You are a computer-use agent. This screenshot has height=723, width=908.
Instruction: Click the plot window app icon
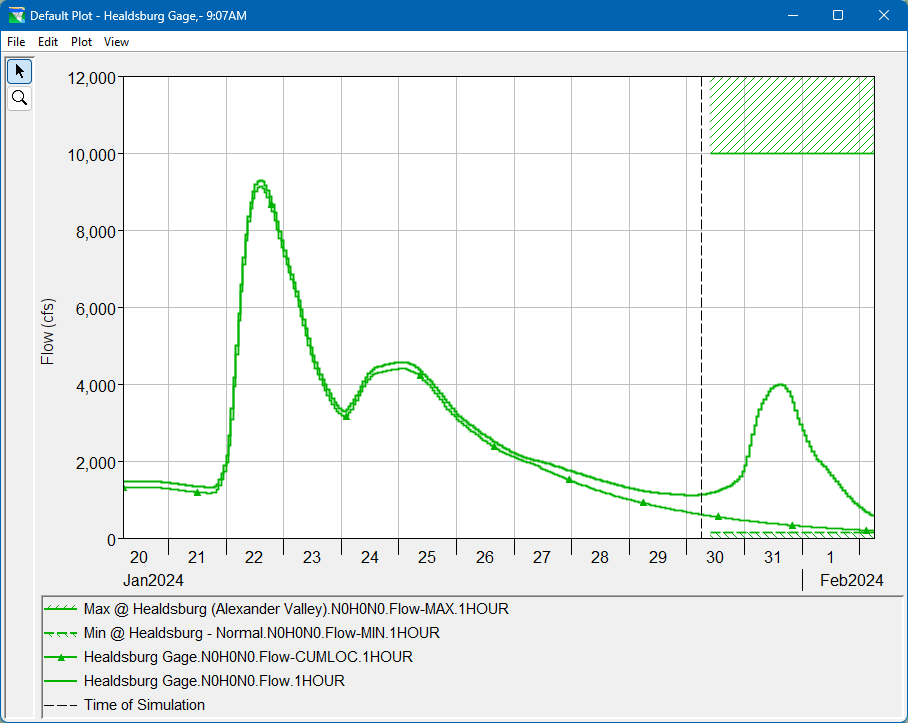16,16
